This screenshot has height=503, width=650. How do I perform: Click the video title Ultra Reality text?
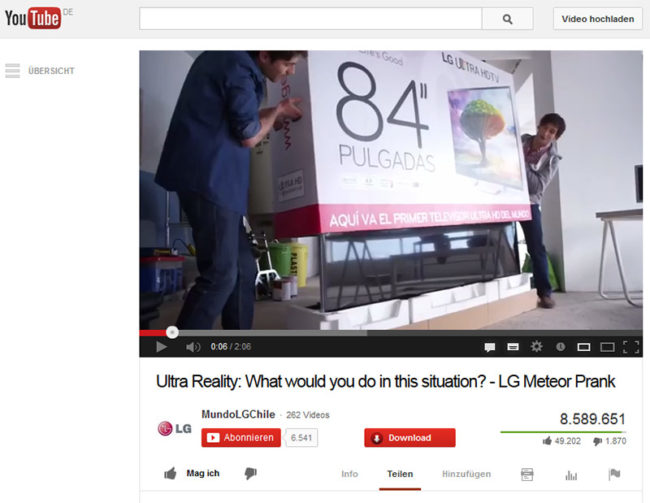point(385,382)
